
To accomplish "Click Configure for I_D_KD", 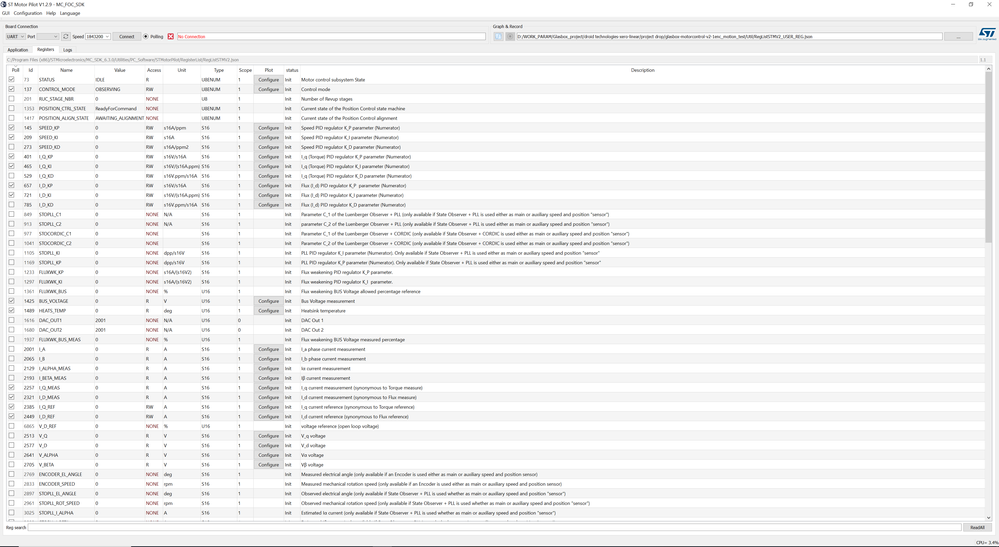I will pos(269,205).
